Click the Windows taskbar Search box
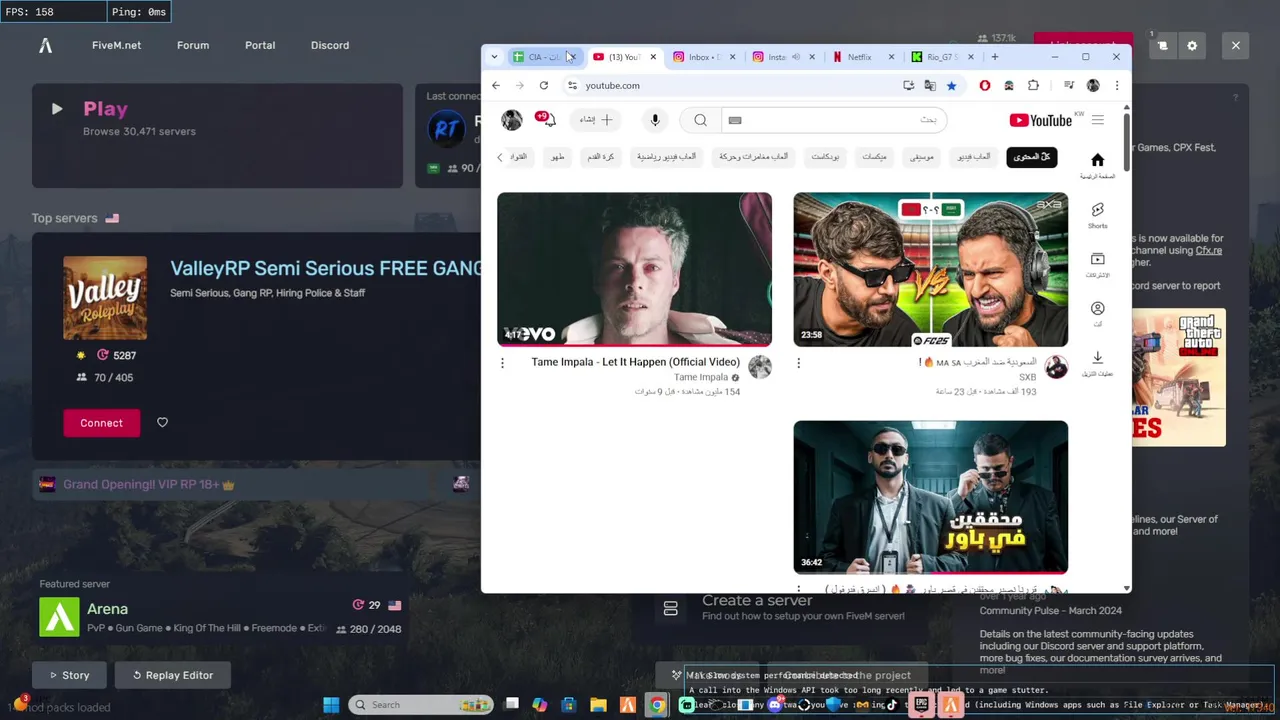This screenshot has height=720, width=1280. click(420, 705)
